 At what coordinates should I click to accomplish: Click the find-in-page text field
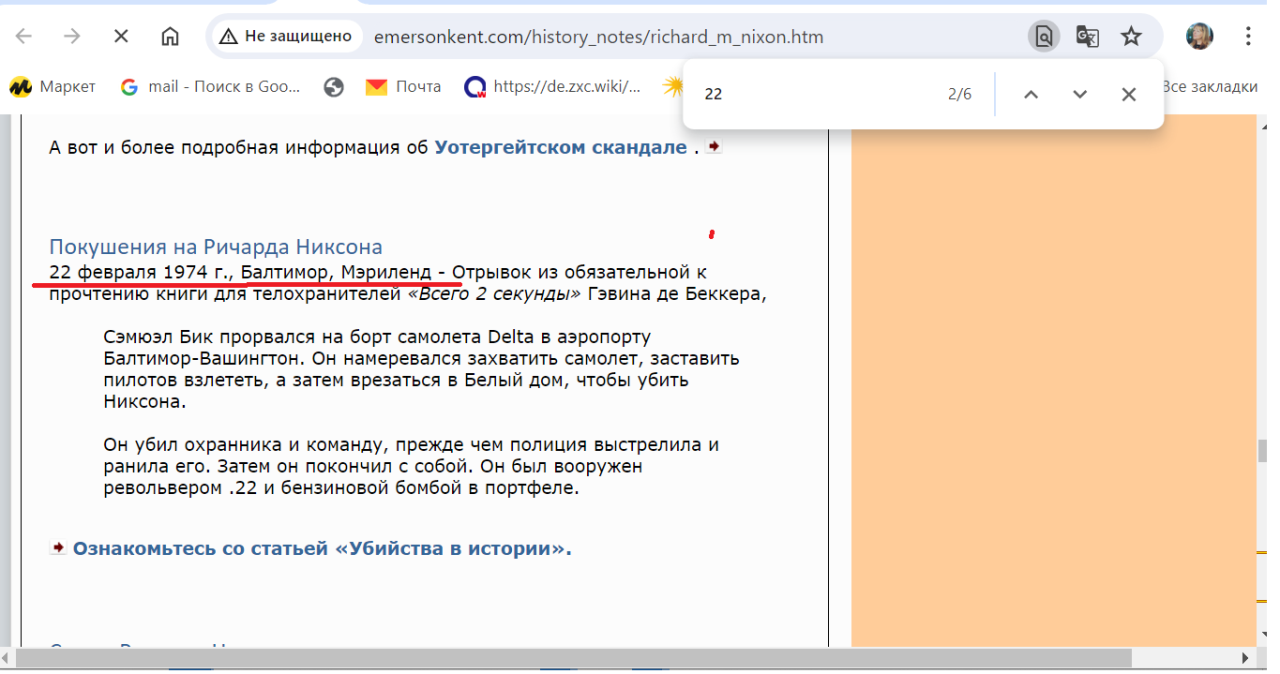(815, 94)
